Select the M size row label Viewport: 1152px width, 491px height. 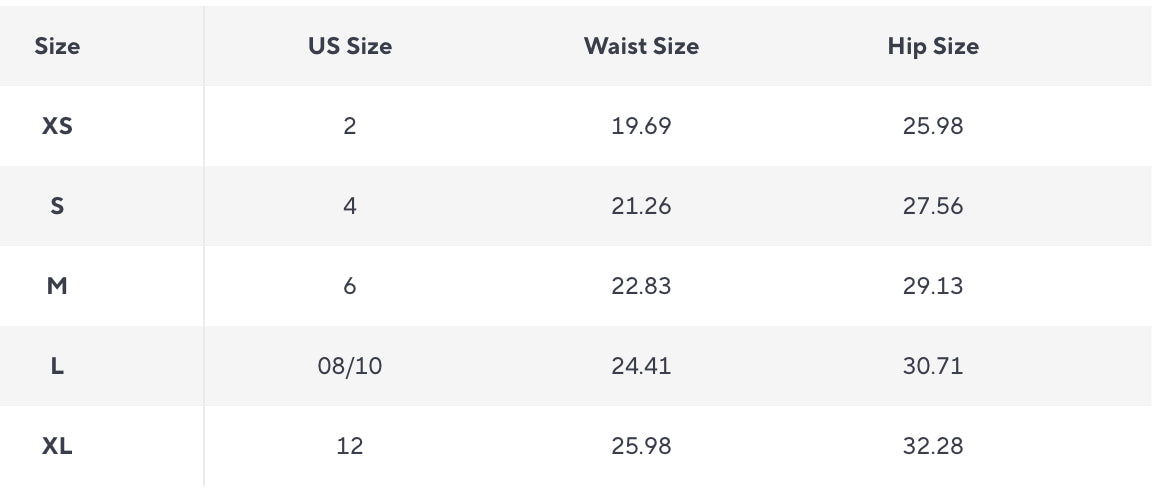point(57,286)
